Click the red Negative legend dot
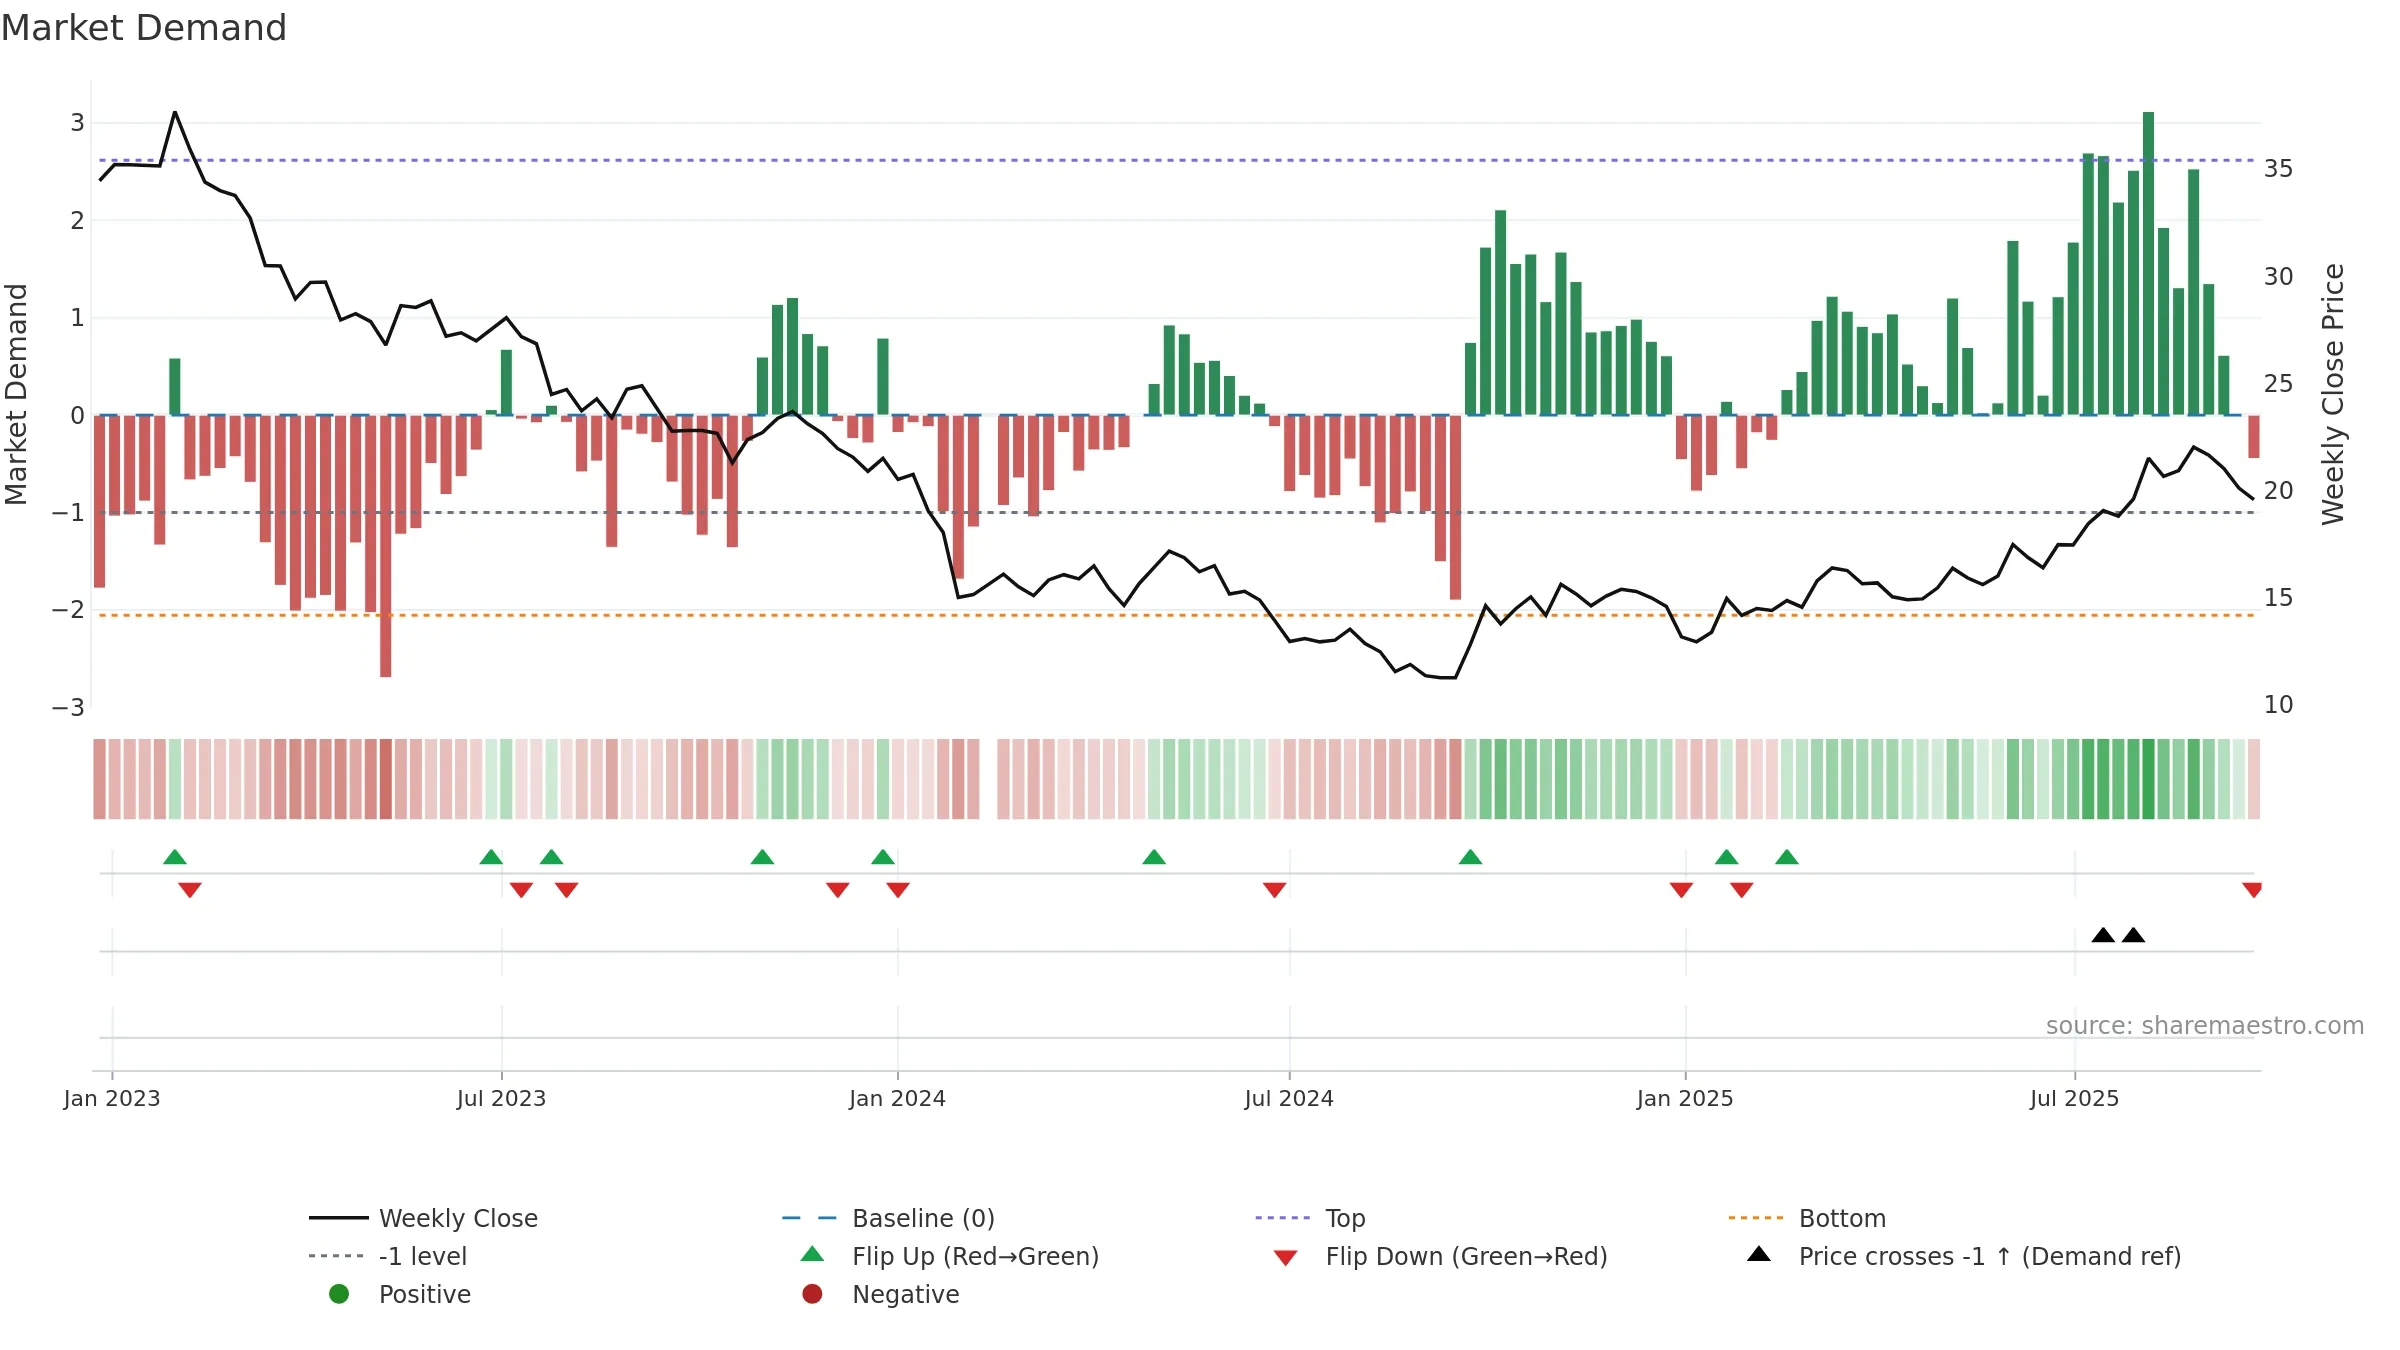 812,1294
